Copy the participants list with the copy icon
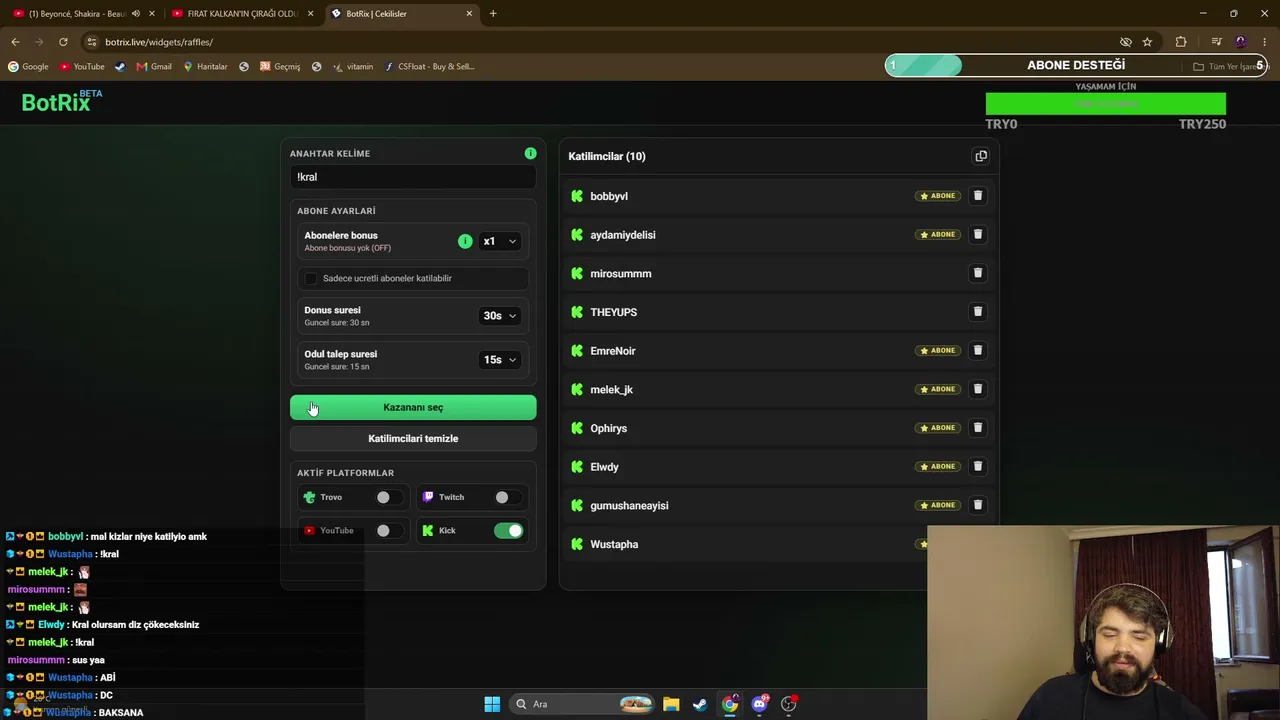 pos(981,156)
